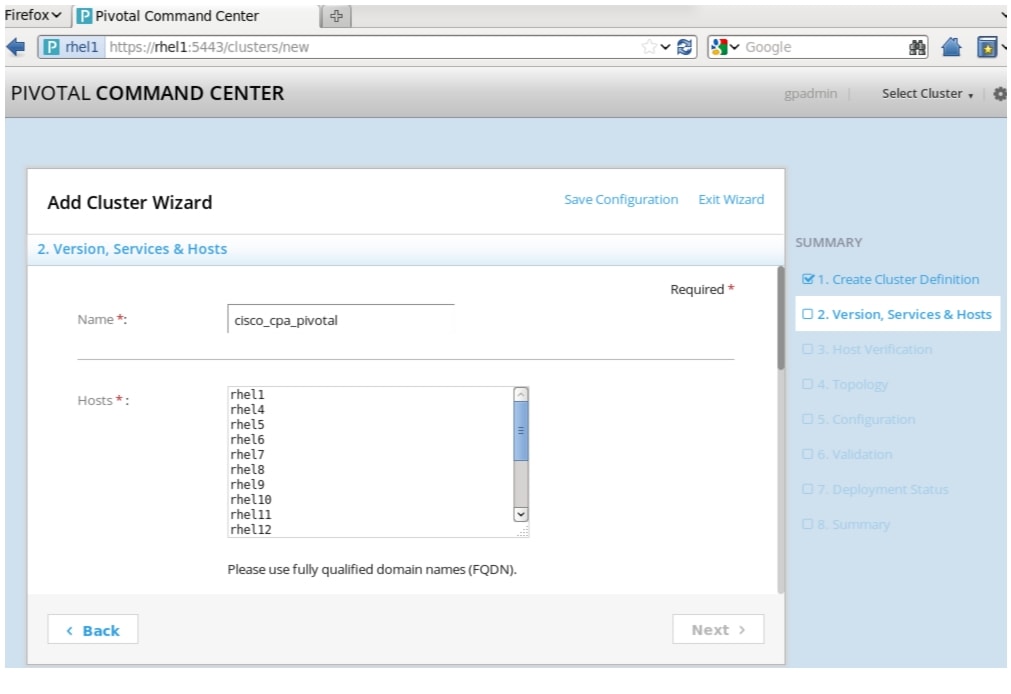The image size is (1011, 694).
Task: Reload the page with refresh icon
Action: click(685, 47)
